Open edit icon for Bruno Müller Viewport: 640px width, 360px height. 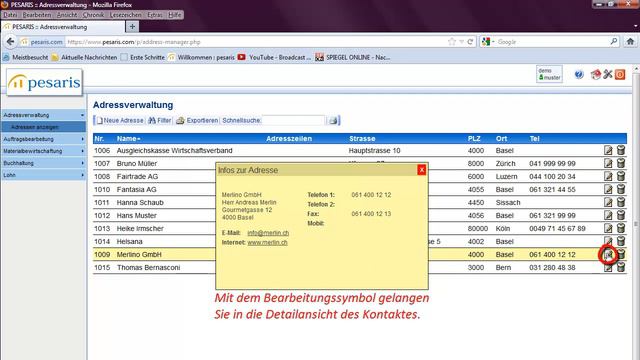(608, 163)
